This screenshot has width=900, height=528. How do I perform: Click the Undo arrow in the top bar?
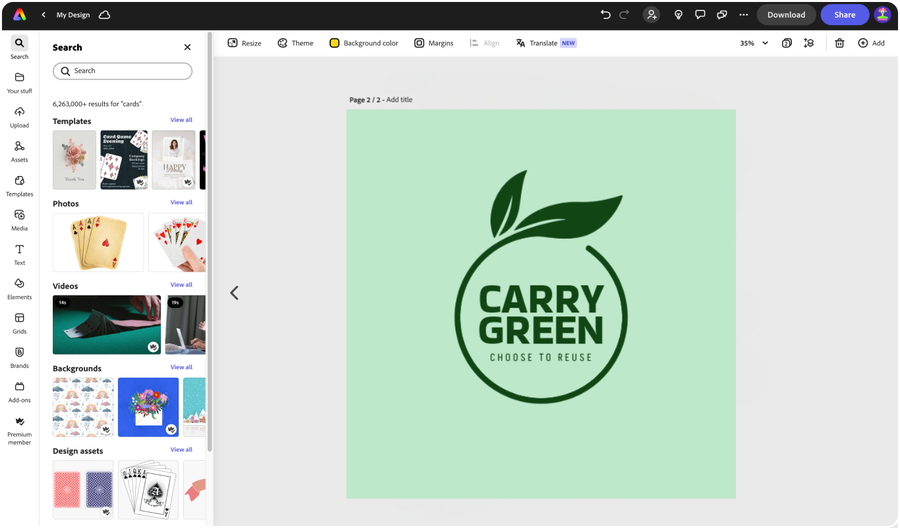pos(605,15)
